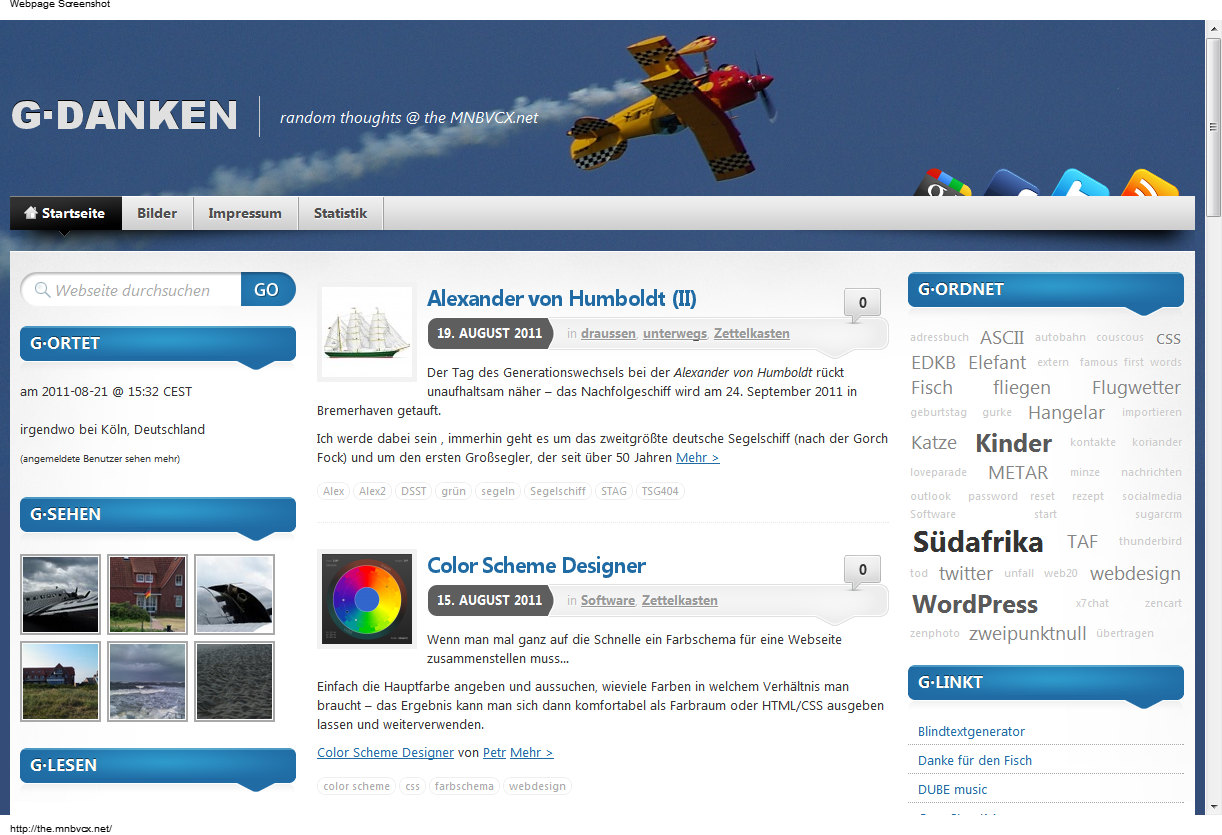1222x835 pixels.
Task: Click the page's vertical scrollbar
Action: point(1213,400)
